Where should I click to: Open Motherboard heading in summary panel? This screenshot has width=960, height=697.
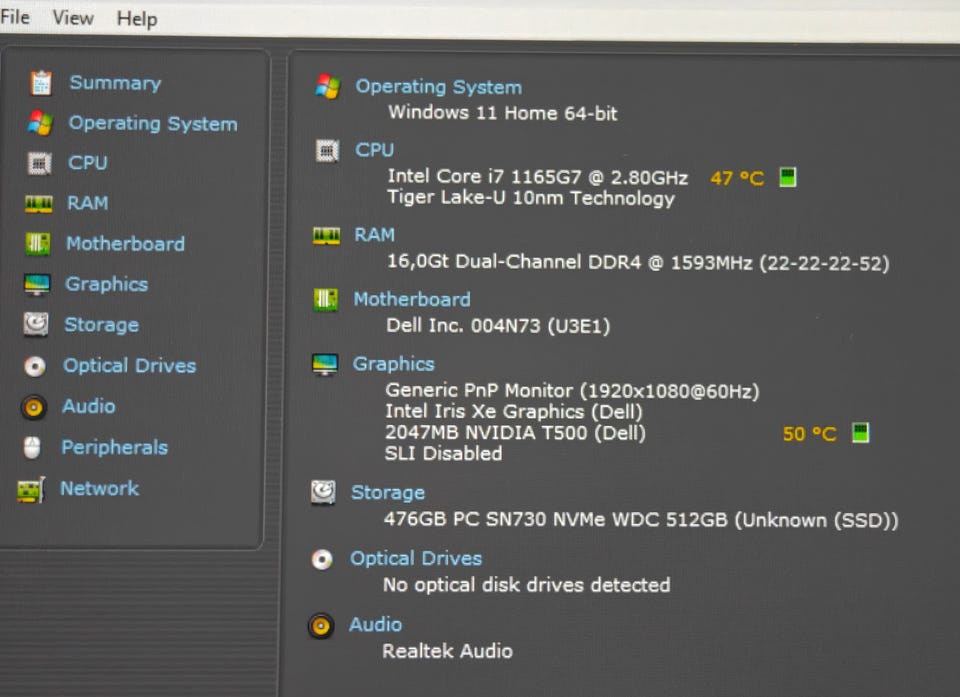pyautogui.click(x=412, y=300)
